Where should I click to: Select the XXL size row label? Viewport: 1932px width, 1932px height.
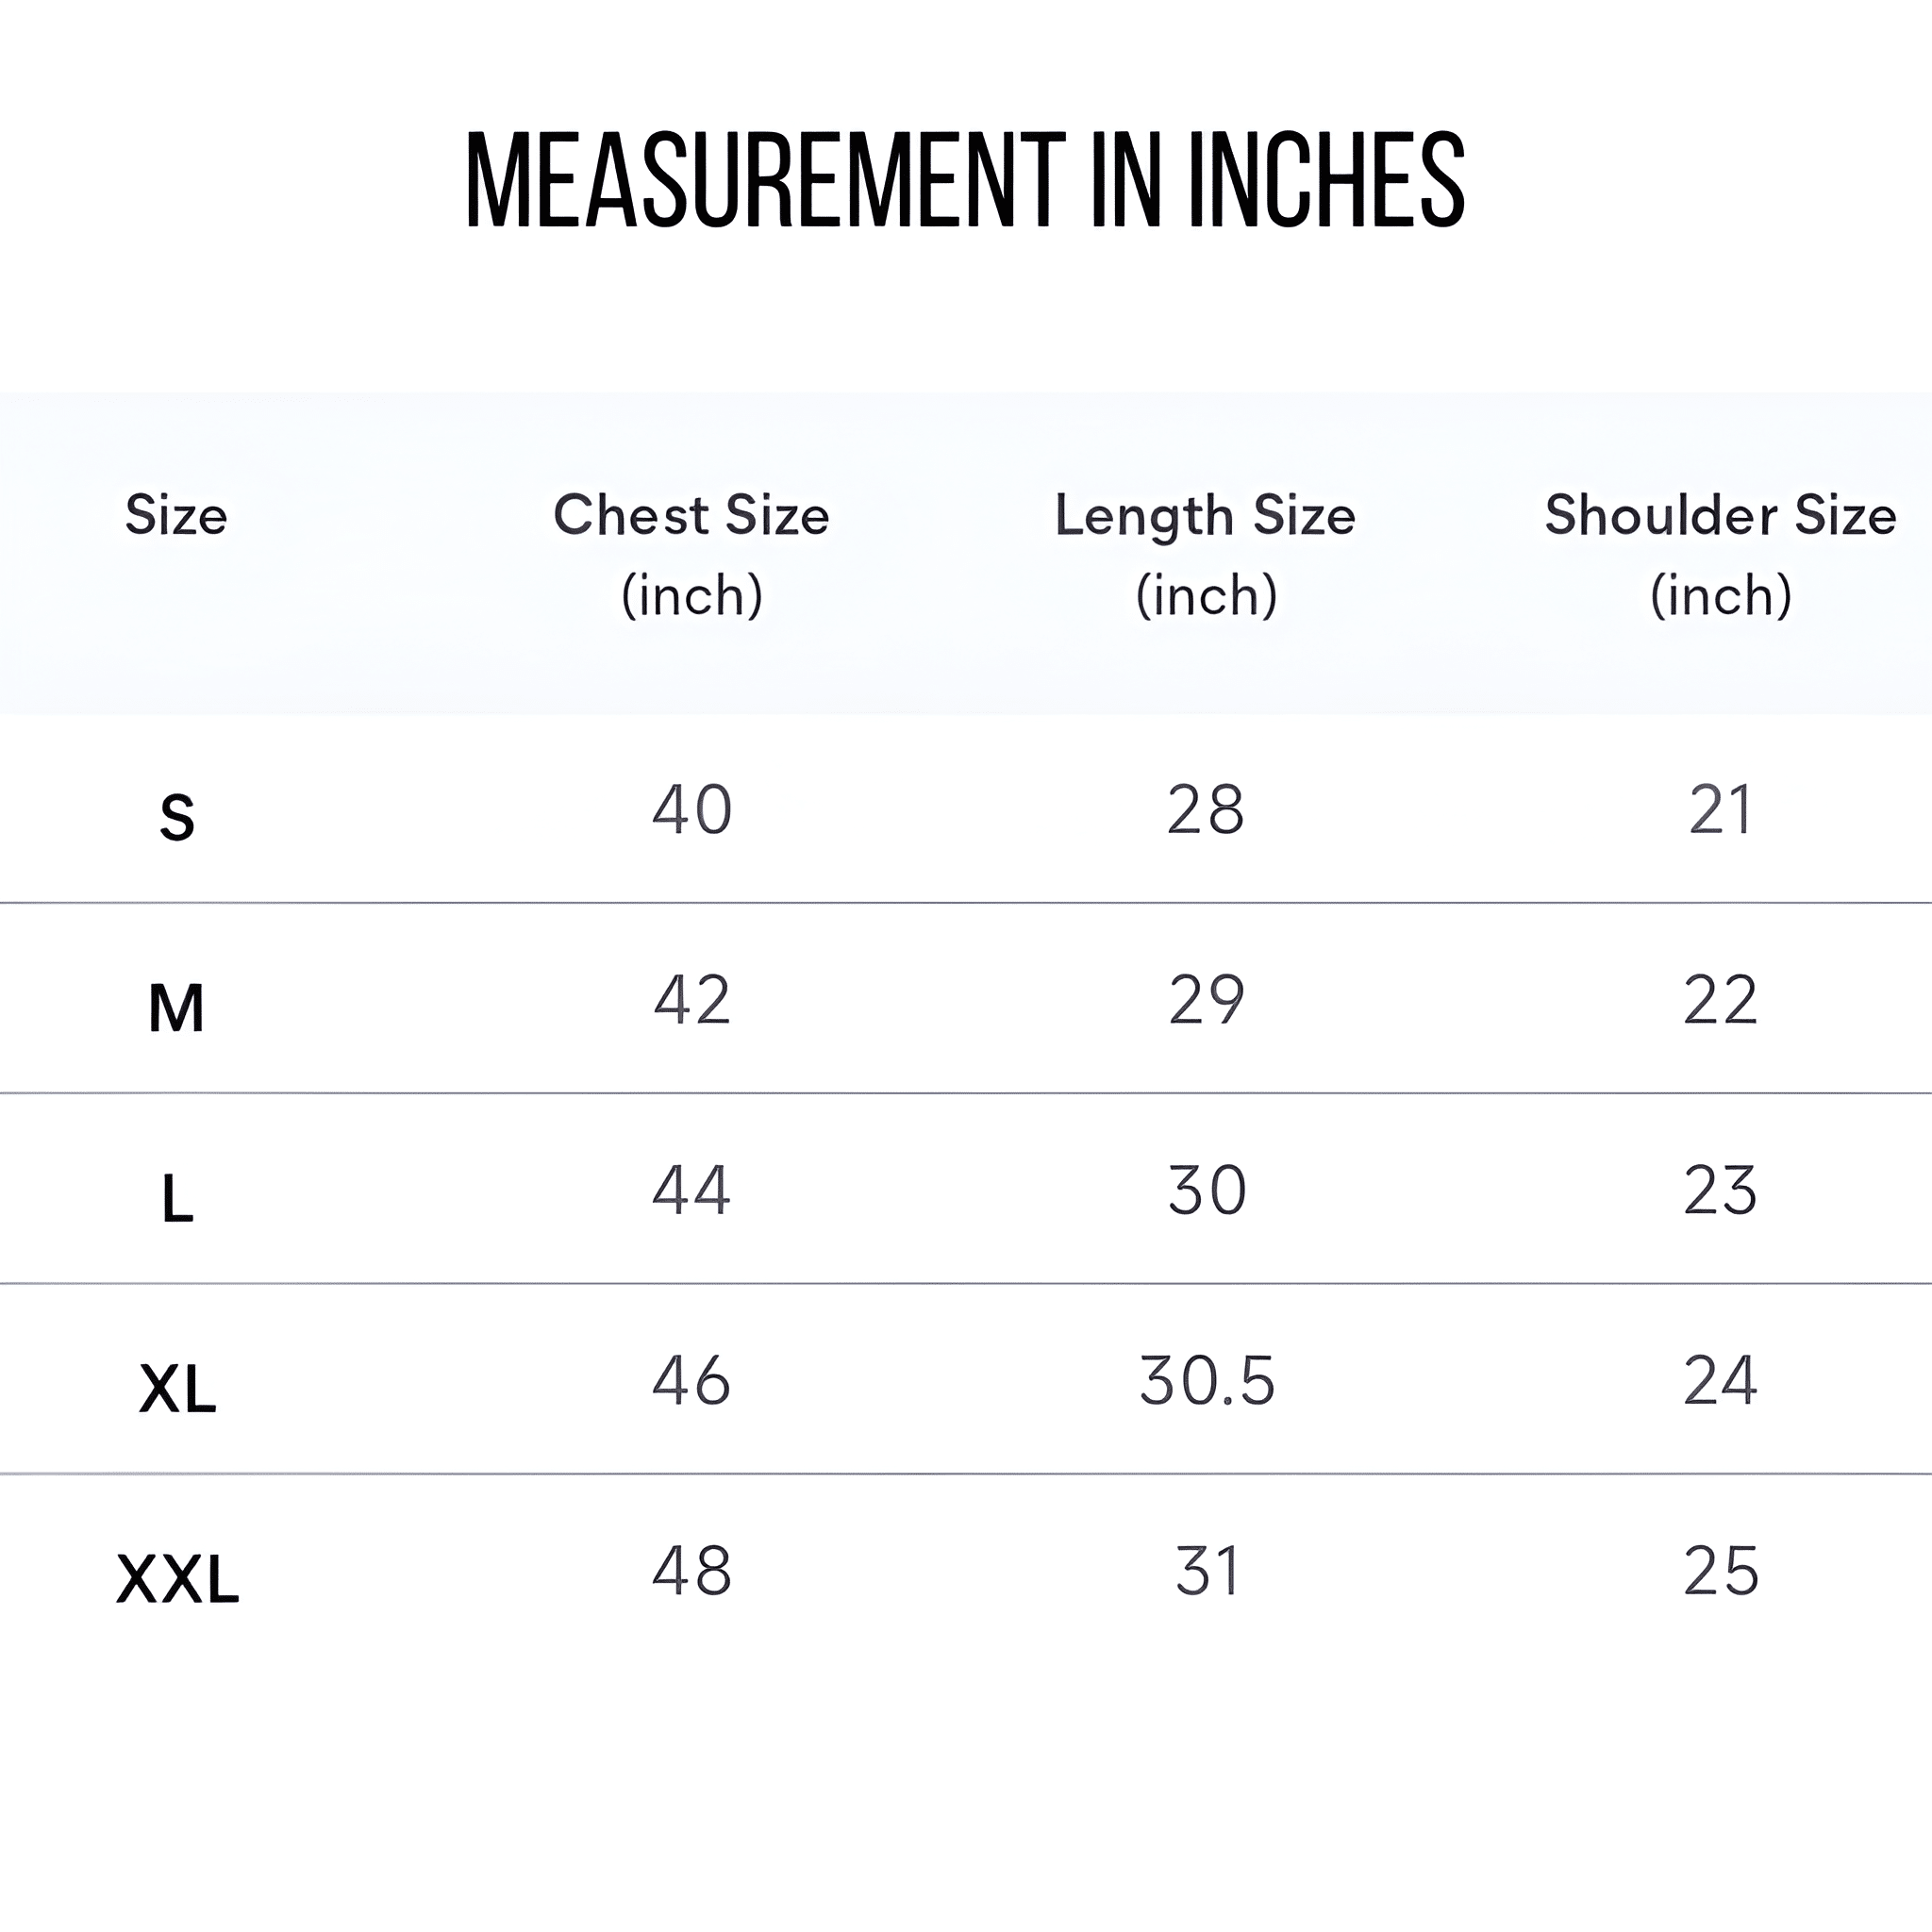pos(178,1580)
